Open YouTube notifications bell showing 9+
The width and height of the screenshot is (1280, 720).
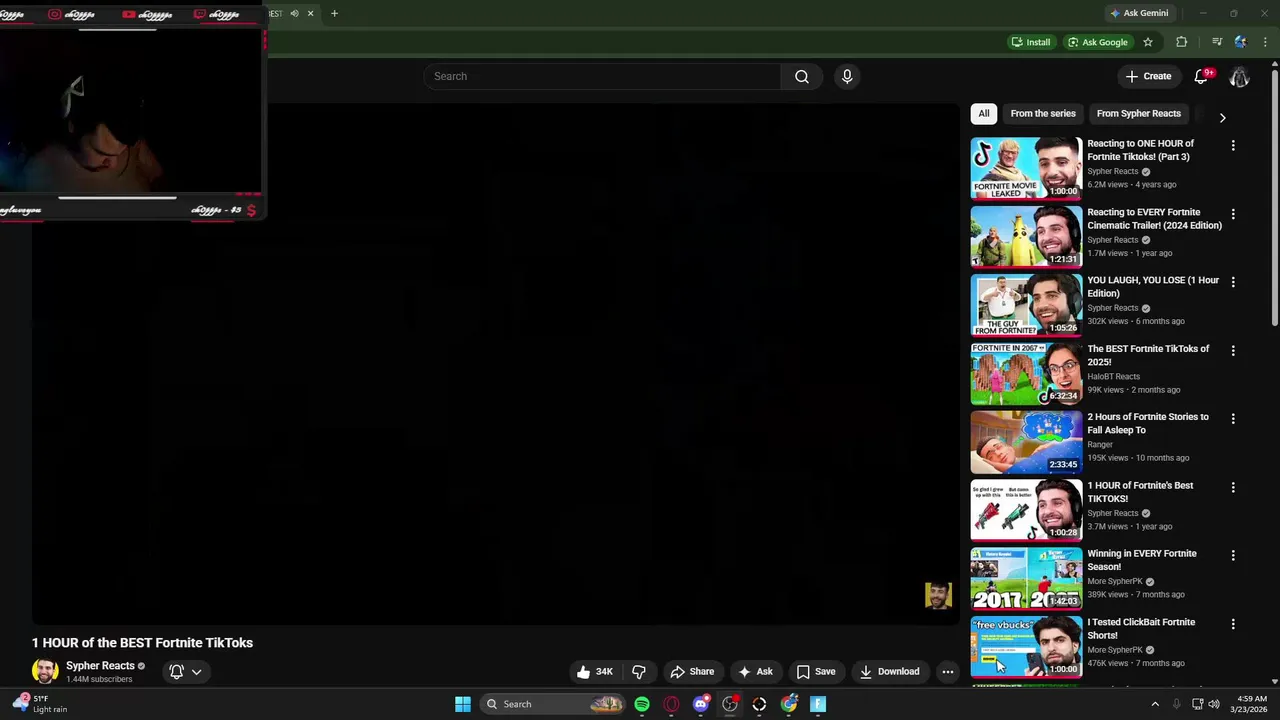(x=1203, y=76)
